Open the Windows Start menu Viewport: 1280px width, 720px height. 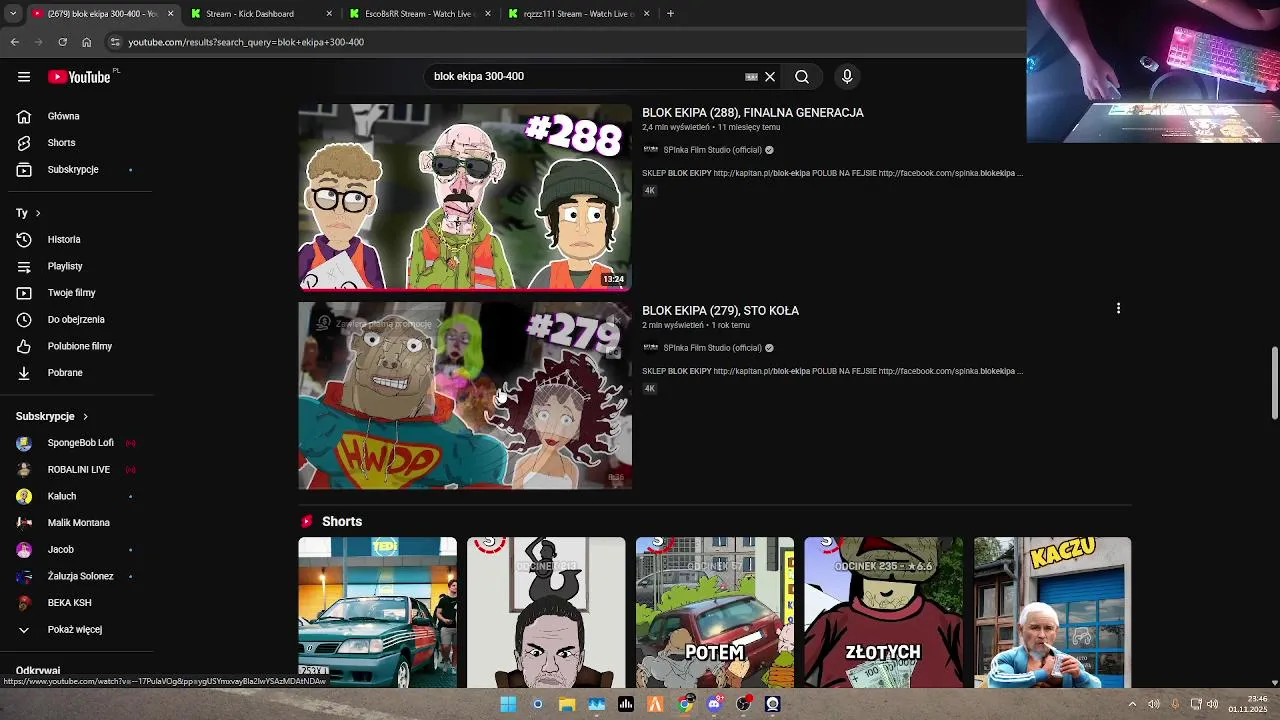(x=508, y=704)
